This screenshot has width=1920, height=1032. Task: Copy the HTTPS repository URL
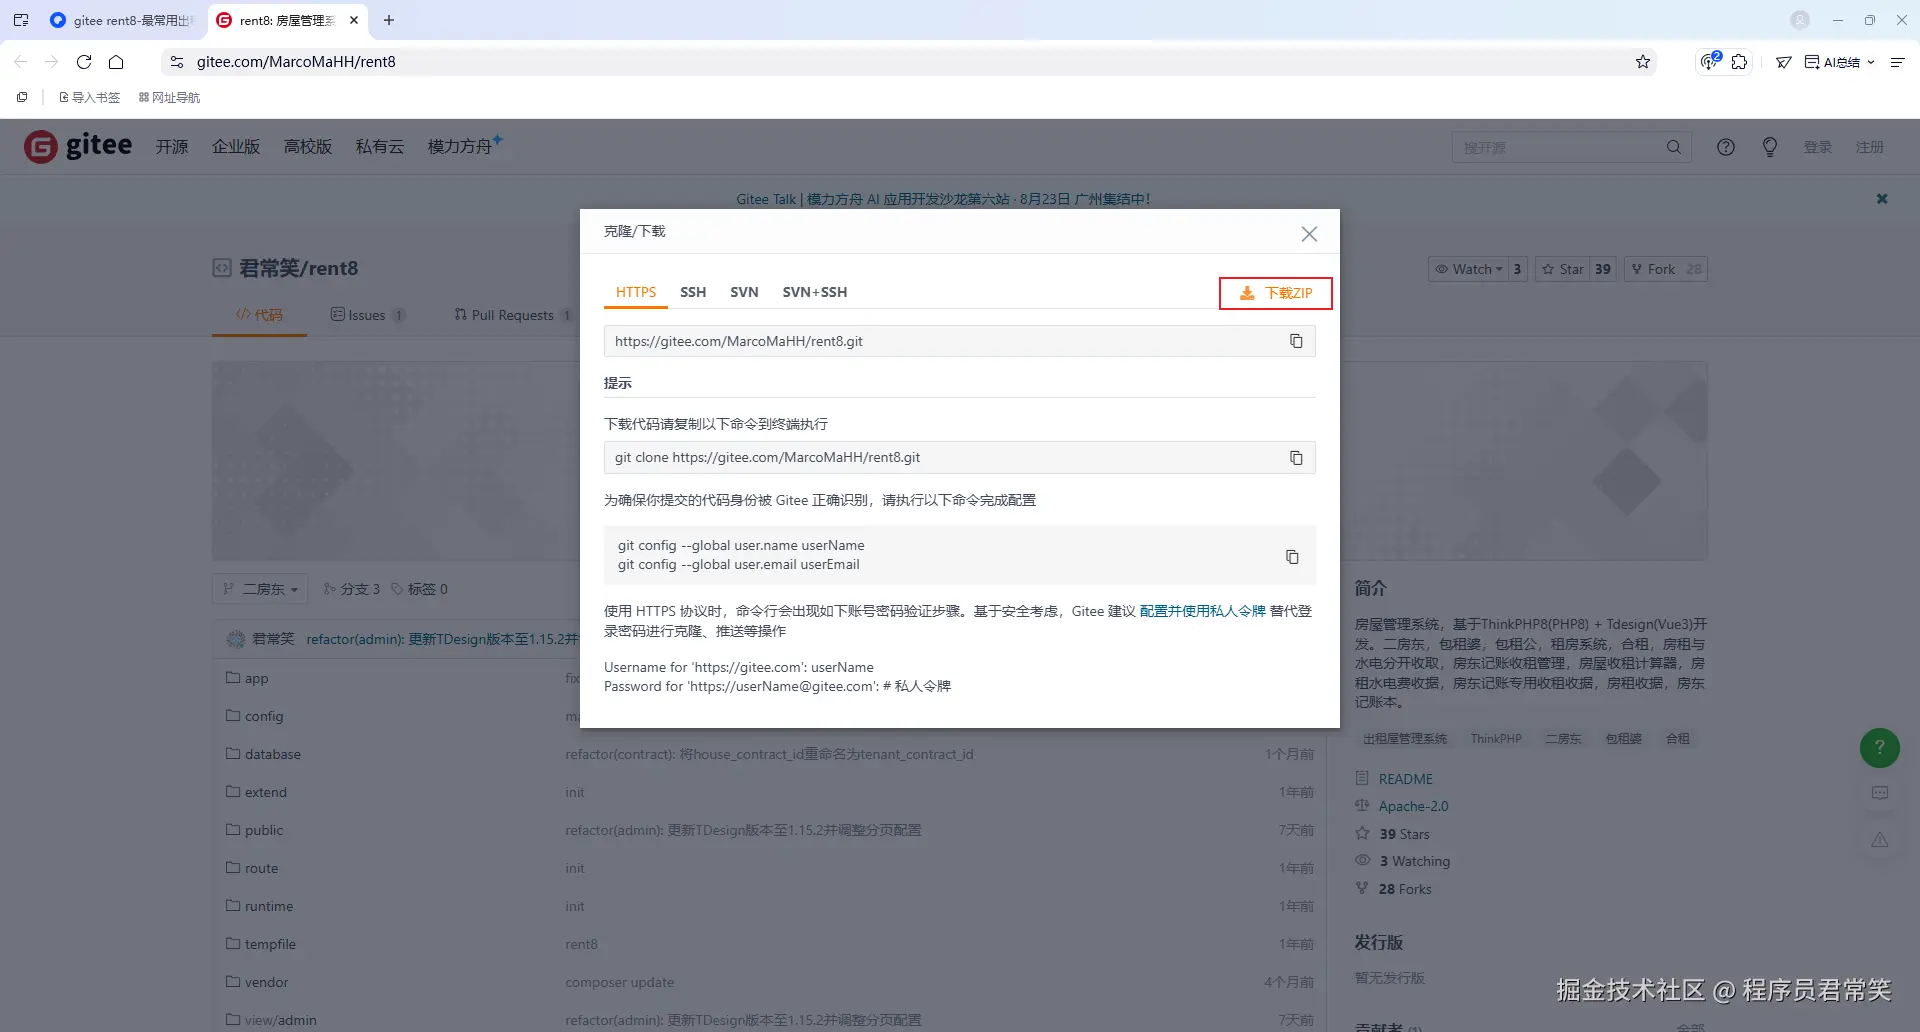[x=1296, y=341]
